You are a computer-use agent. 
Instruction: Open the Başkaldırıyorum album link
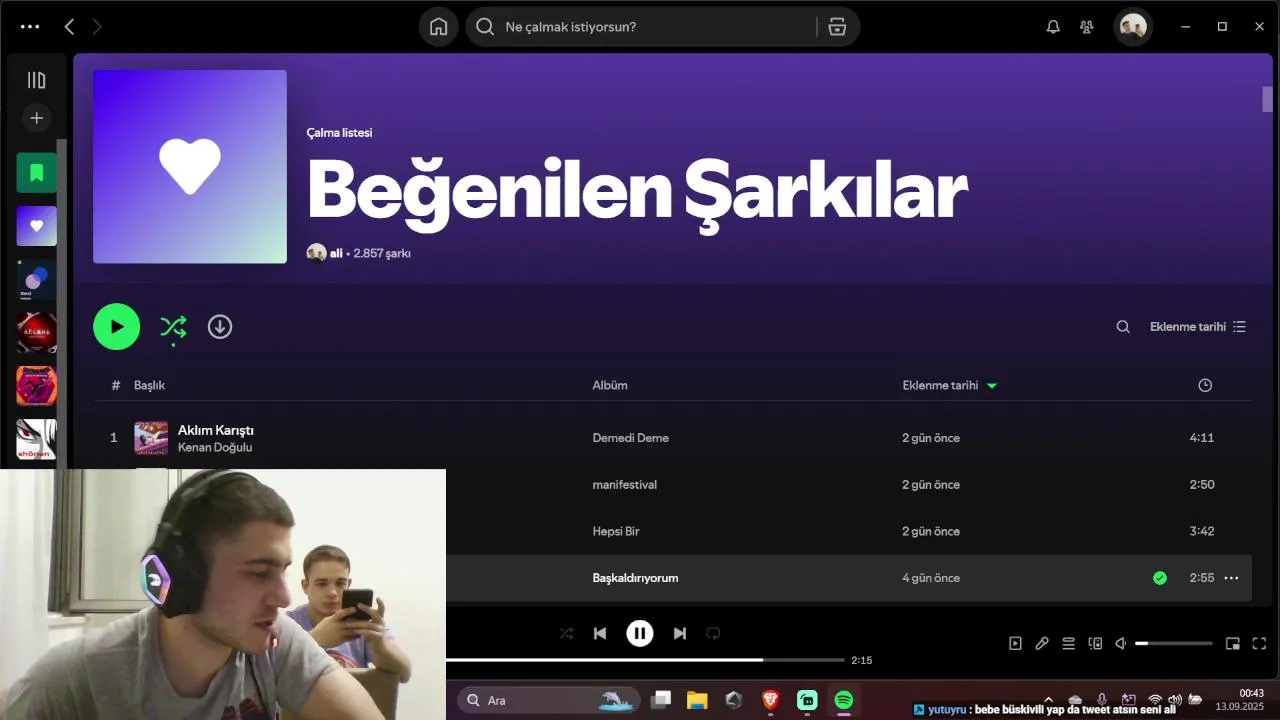click(635, 578)
